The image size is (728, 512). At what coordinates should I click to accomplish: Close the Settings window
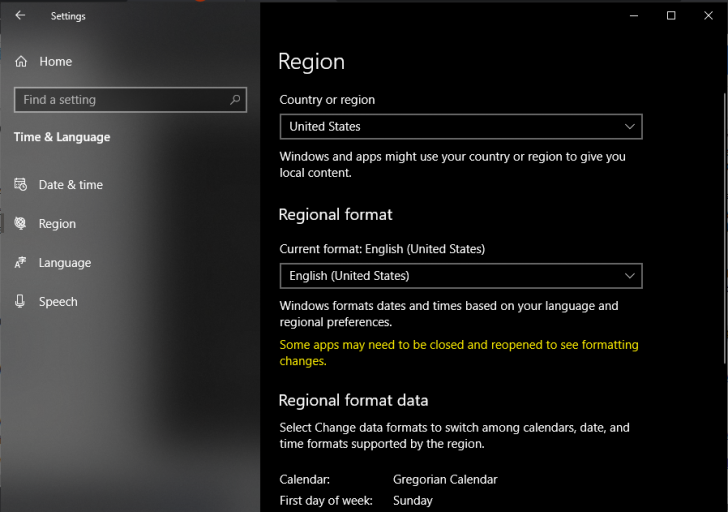pos(708,15)
